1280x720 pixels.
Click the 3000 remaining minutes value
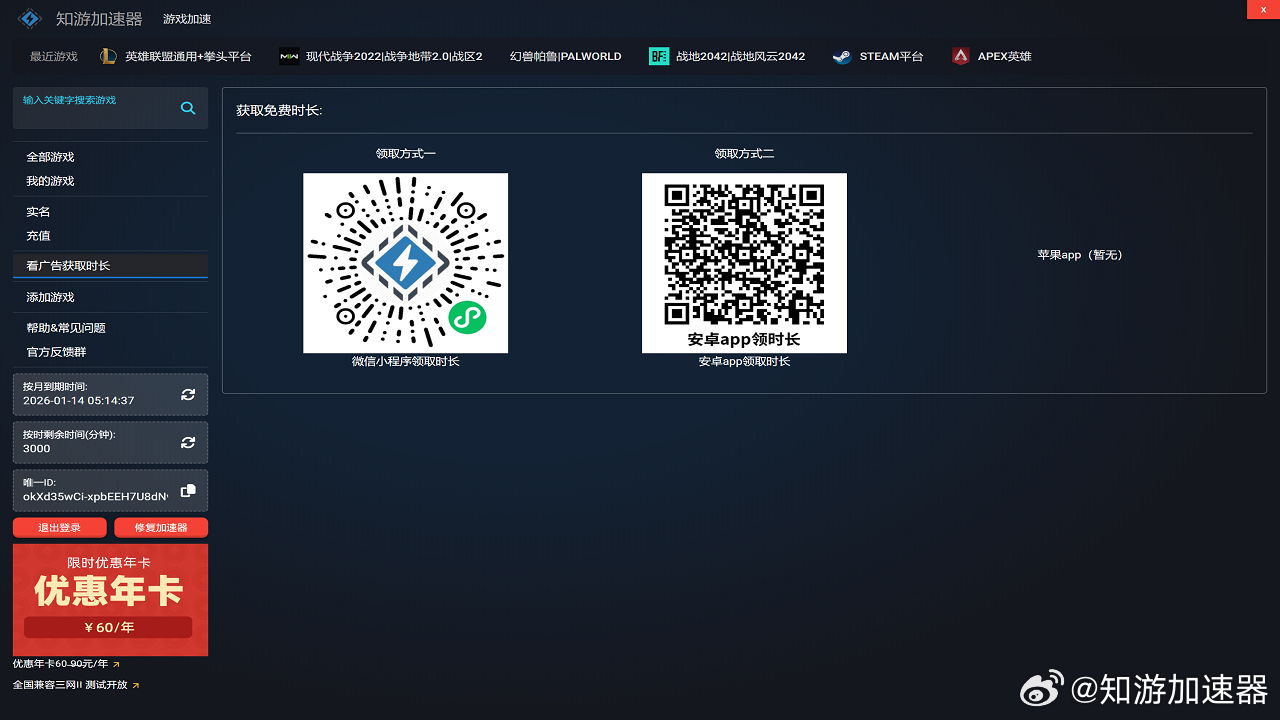37,448
